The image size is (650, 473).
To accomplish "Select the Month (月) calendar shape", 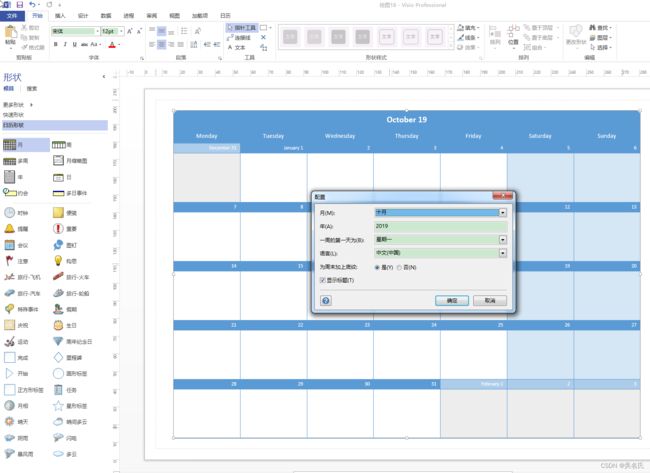I will click(26, 145).
